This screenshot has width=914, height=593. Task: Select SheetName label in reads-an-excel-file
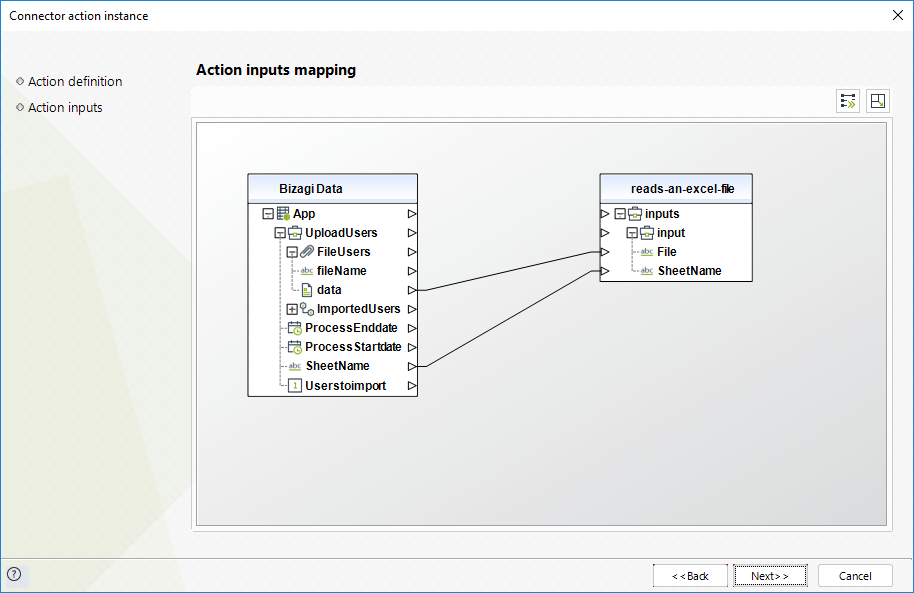[x=690, y=271]
